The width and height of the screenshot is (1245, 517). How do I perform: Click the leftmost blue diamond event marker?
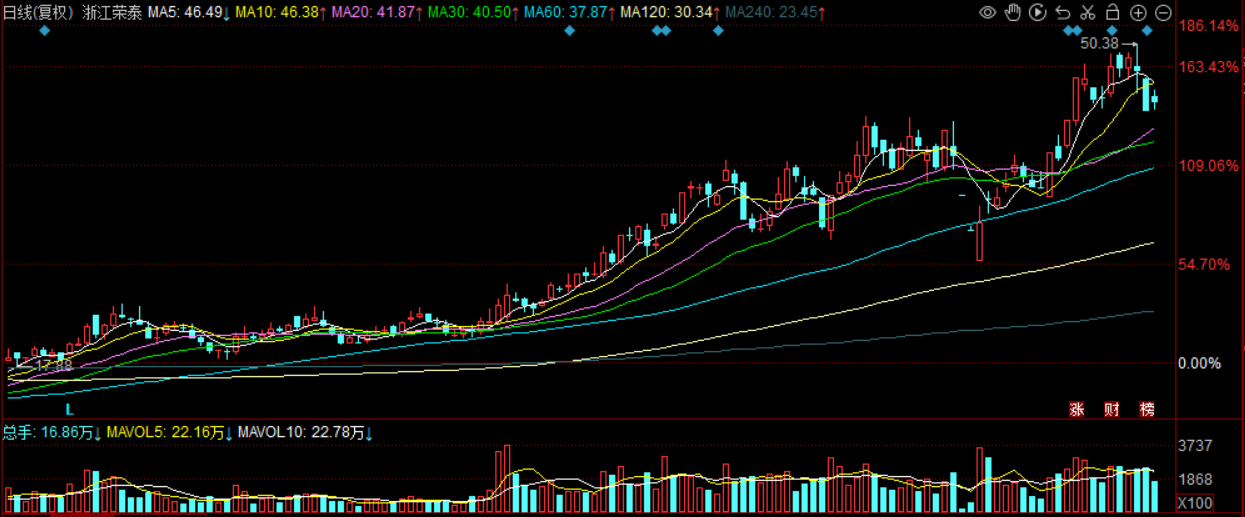click(44, 32)
